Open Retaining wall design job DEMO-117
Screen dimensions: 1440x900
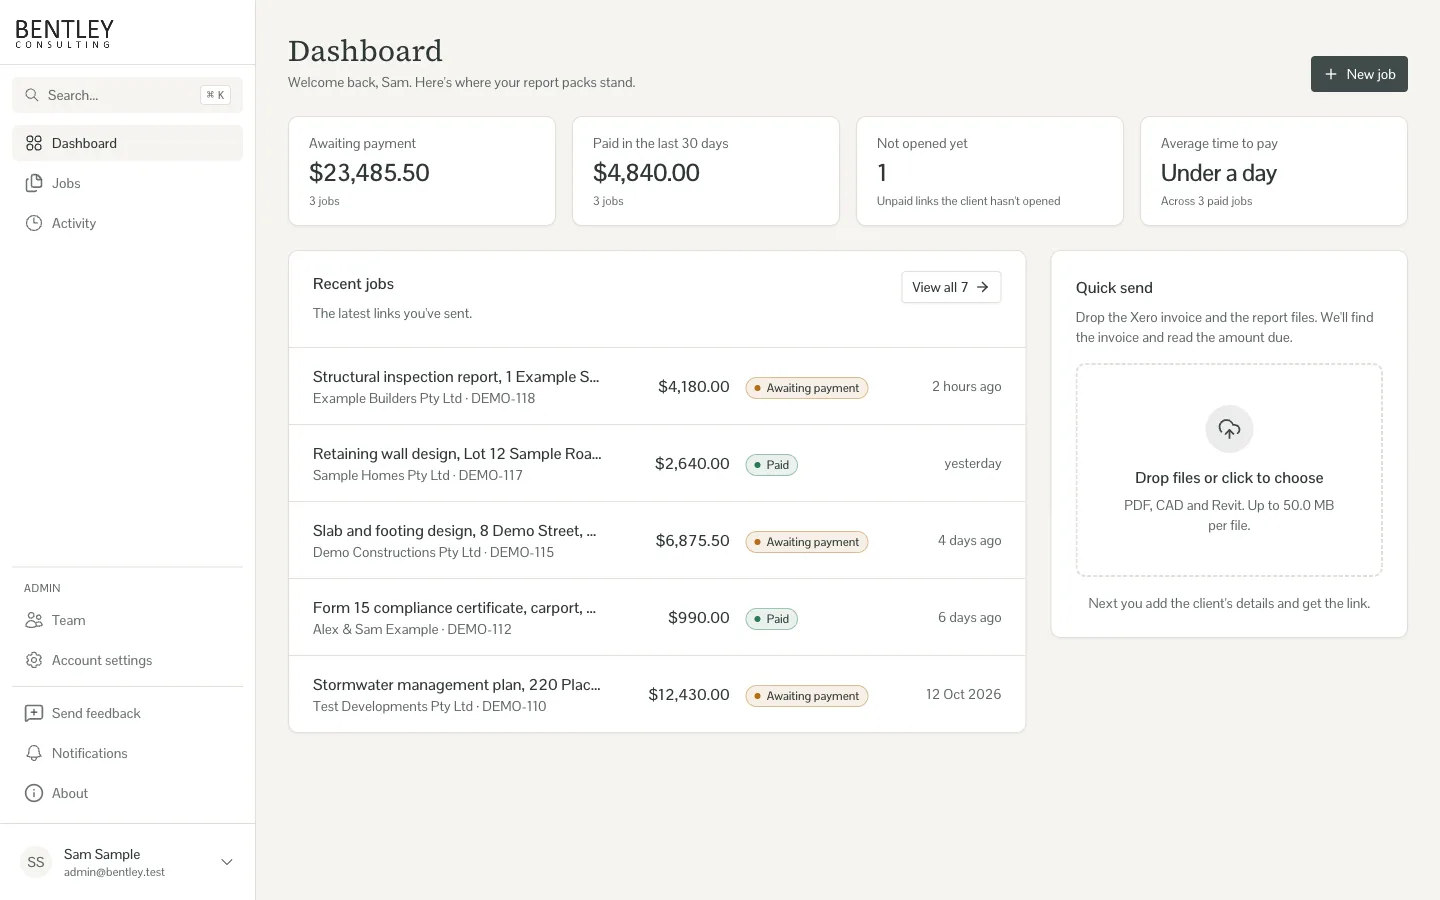coord(657,463)
